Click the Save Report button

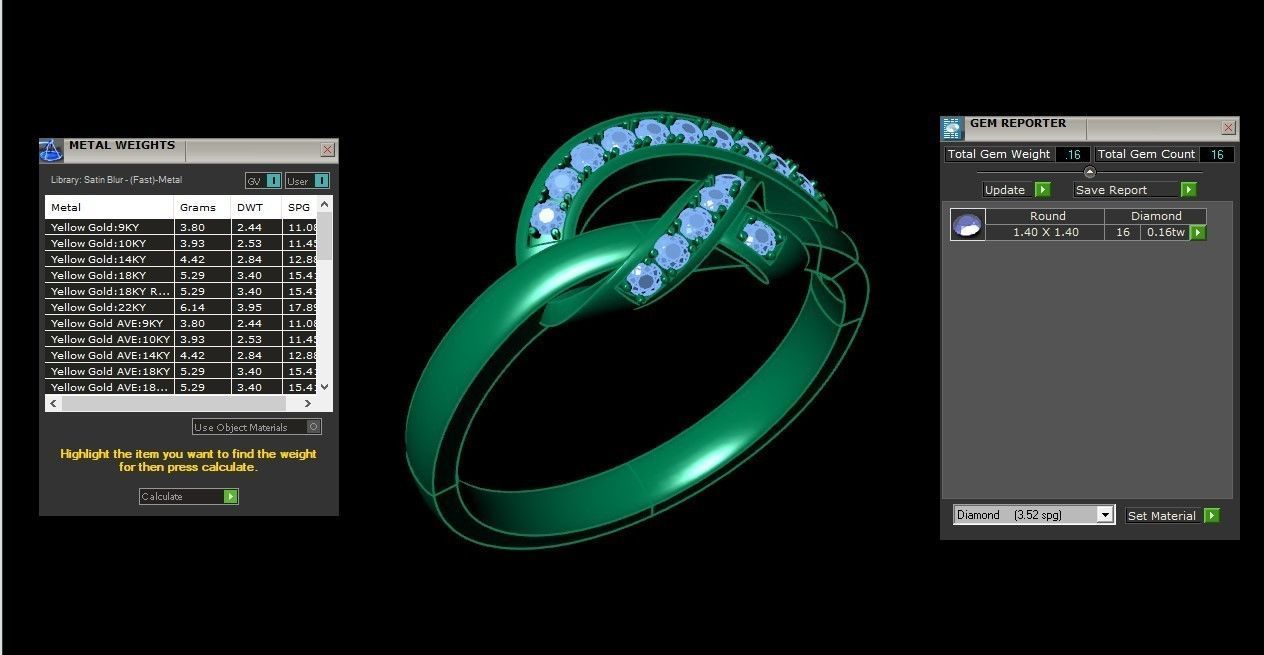(x=1135, y=190)
